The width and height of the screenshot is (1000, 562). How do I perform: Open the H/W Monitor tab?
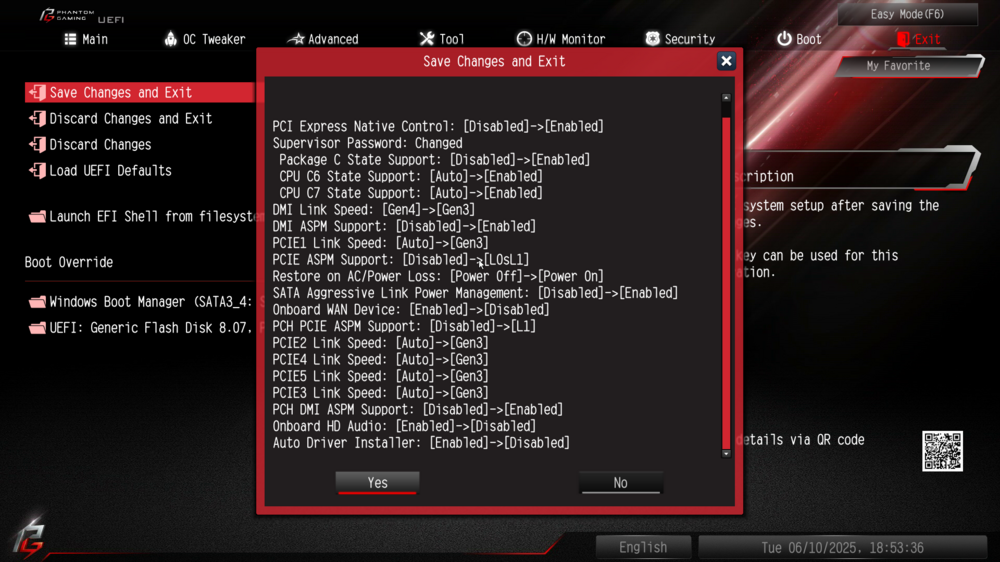pyautogui.click(x=561, y=39)
